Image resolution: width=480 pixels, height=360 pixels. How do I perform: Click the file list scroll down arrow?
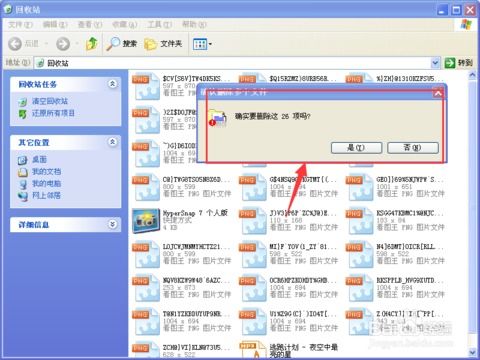pyautogui.click(x=472, y=352)
